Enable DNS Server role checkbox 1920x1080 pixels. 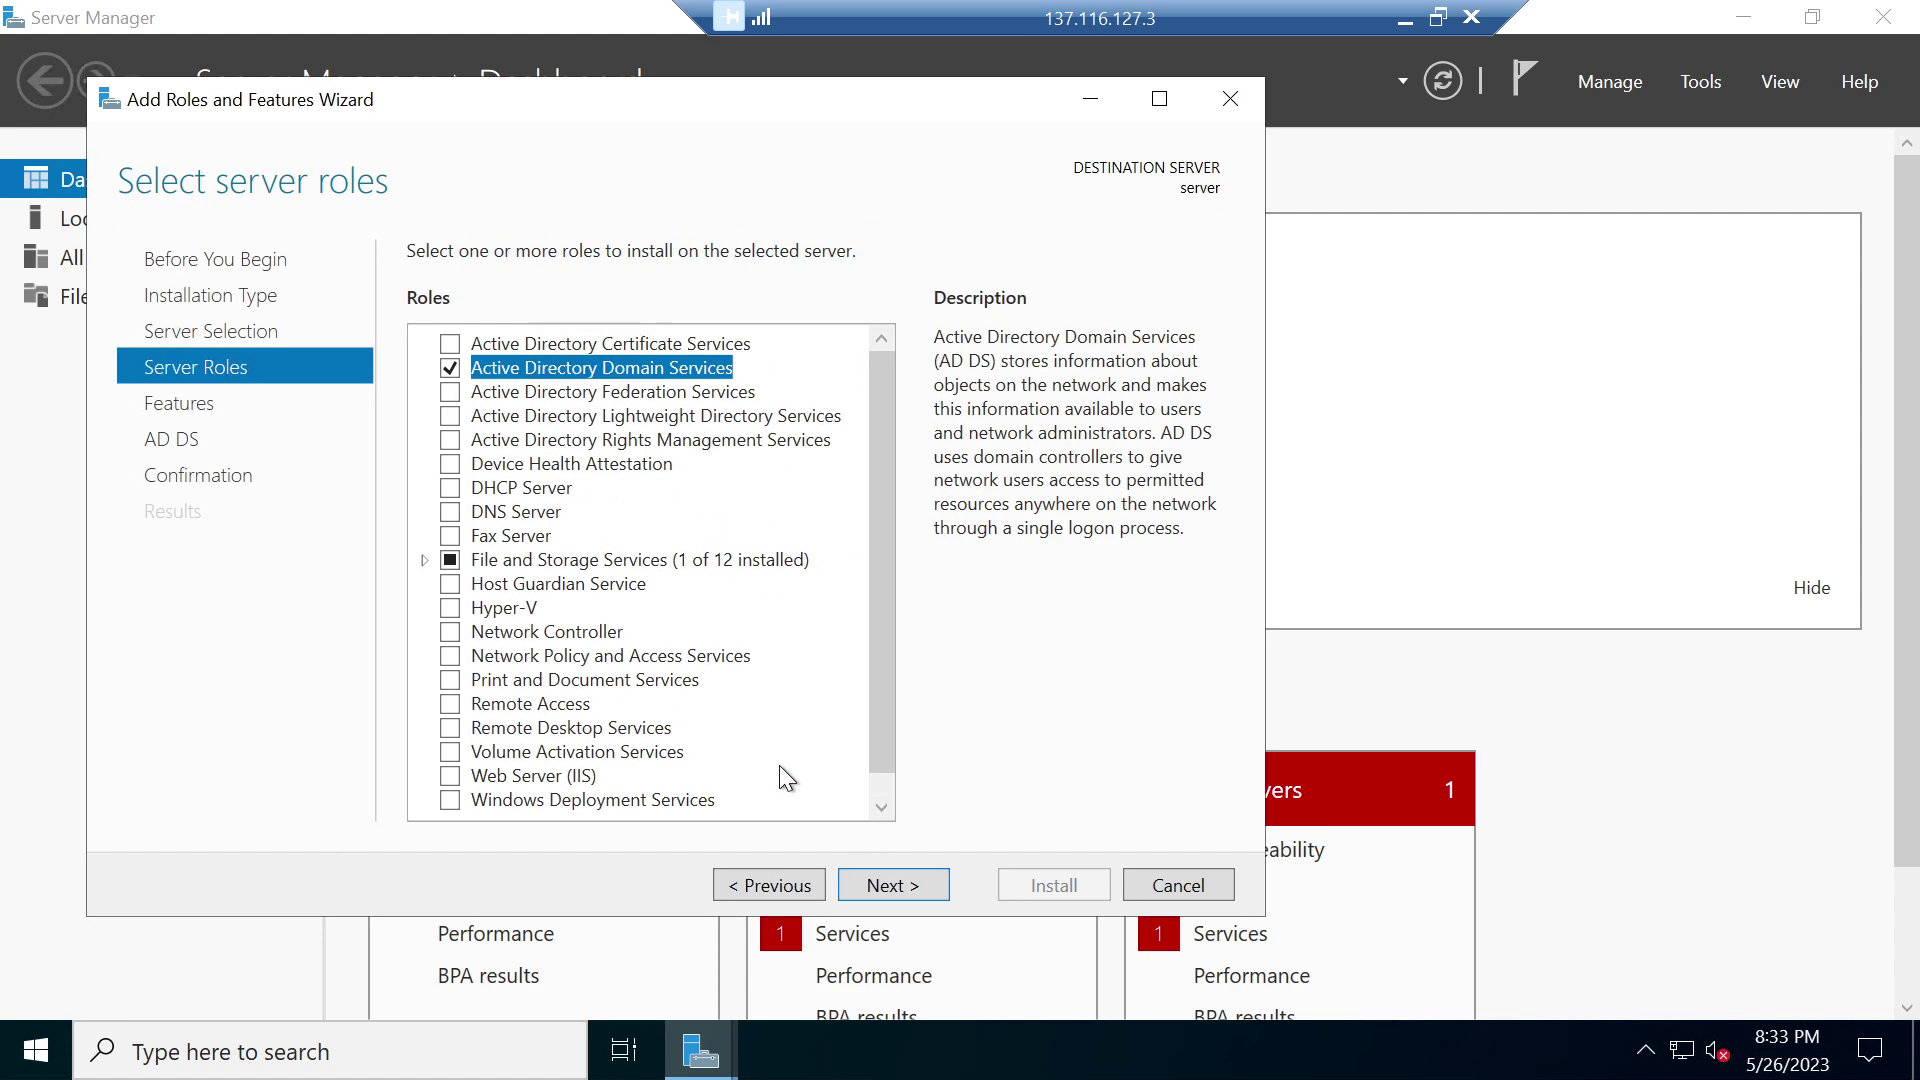tap(450, 512)
